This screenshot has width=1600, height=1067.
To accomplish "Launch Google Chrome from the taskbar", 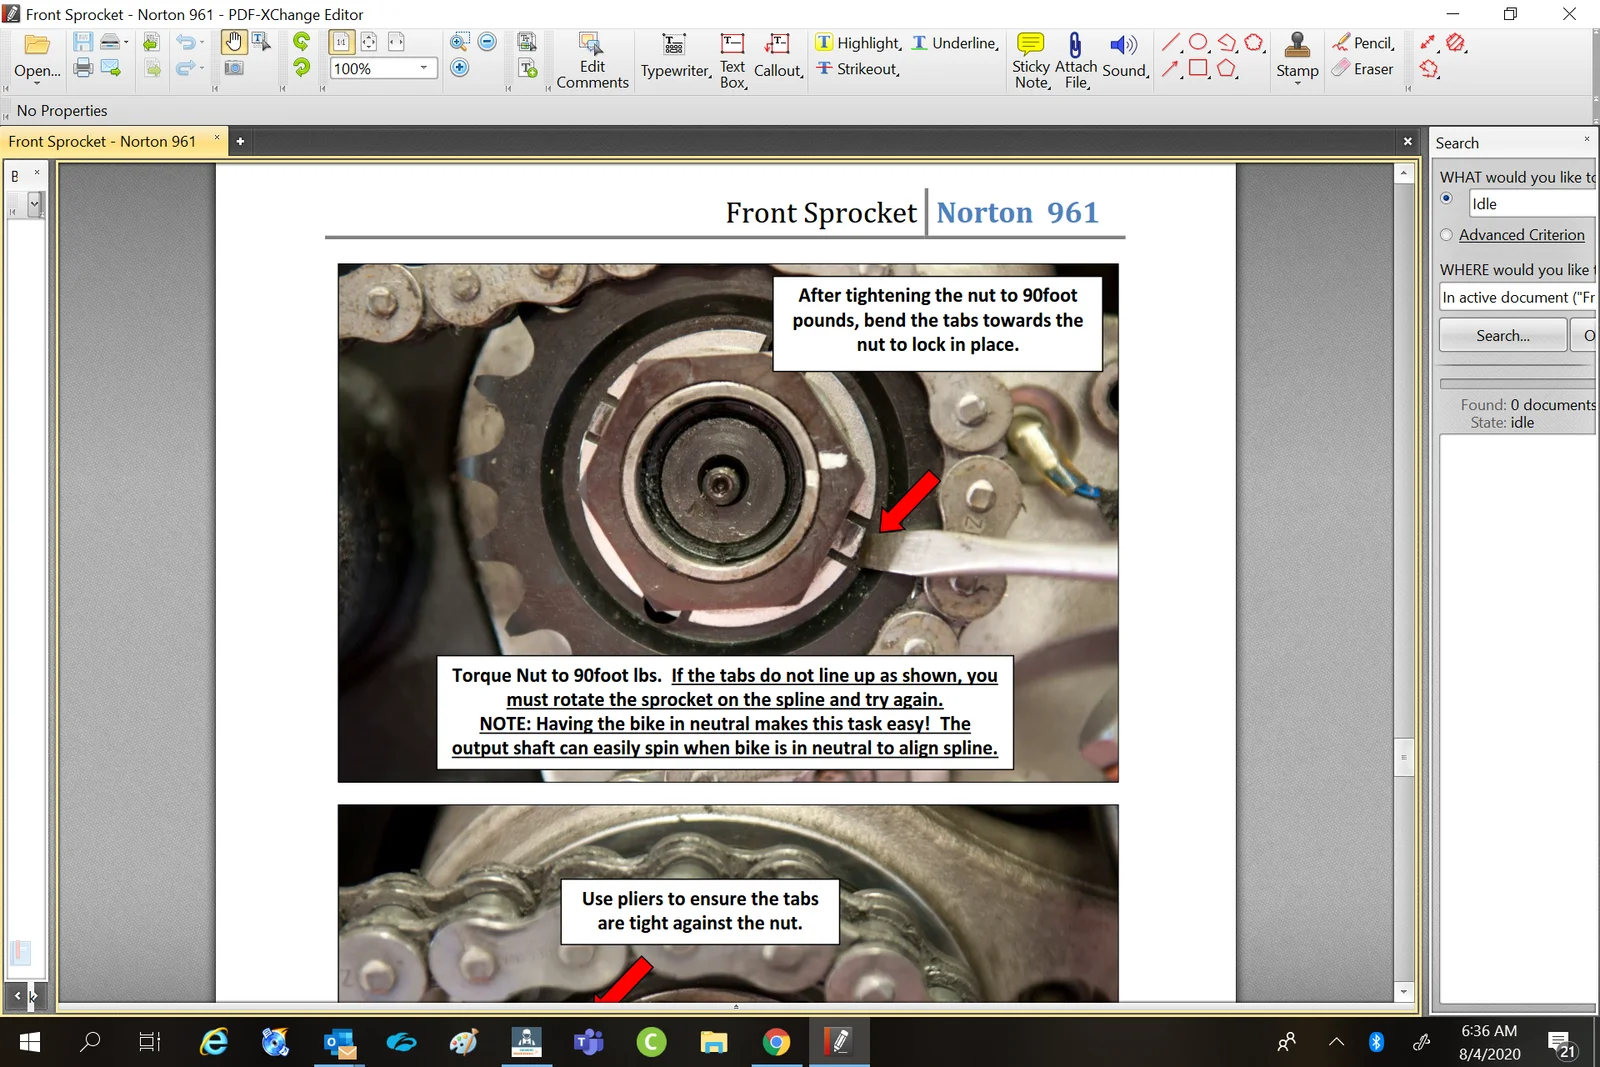I will pyautogui.click(x=777, y=1042).
